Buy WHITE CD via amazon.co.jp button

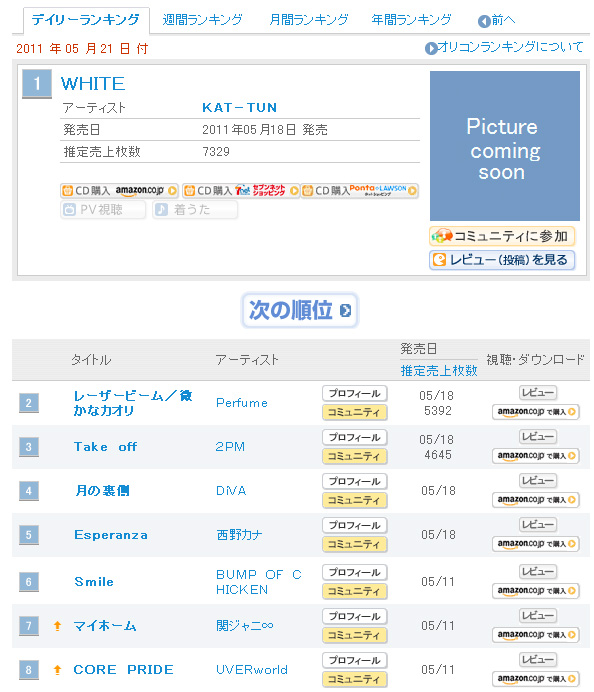[x=119, y=191]
